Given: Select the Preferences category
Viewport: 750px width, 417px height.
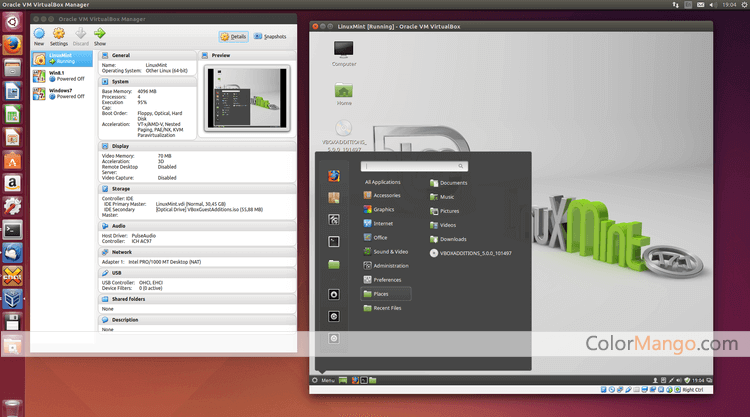Looking at the screenshot, I should coord(382,280).
